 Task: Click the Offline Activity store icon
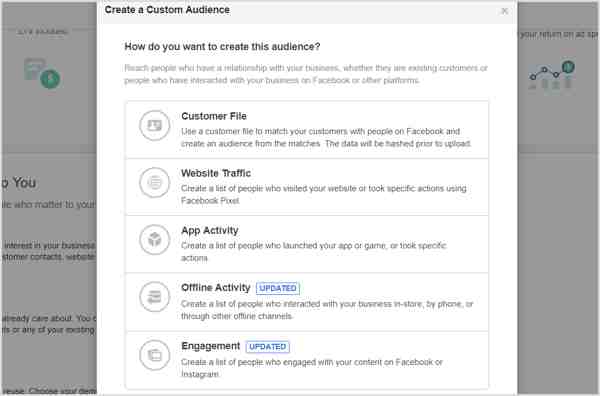(x=155, y=297)
